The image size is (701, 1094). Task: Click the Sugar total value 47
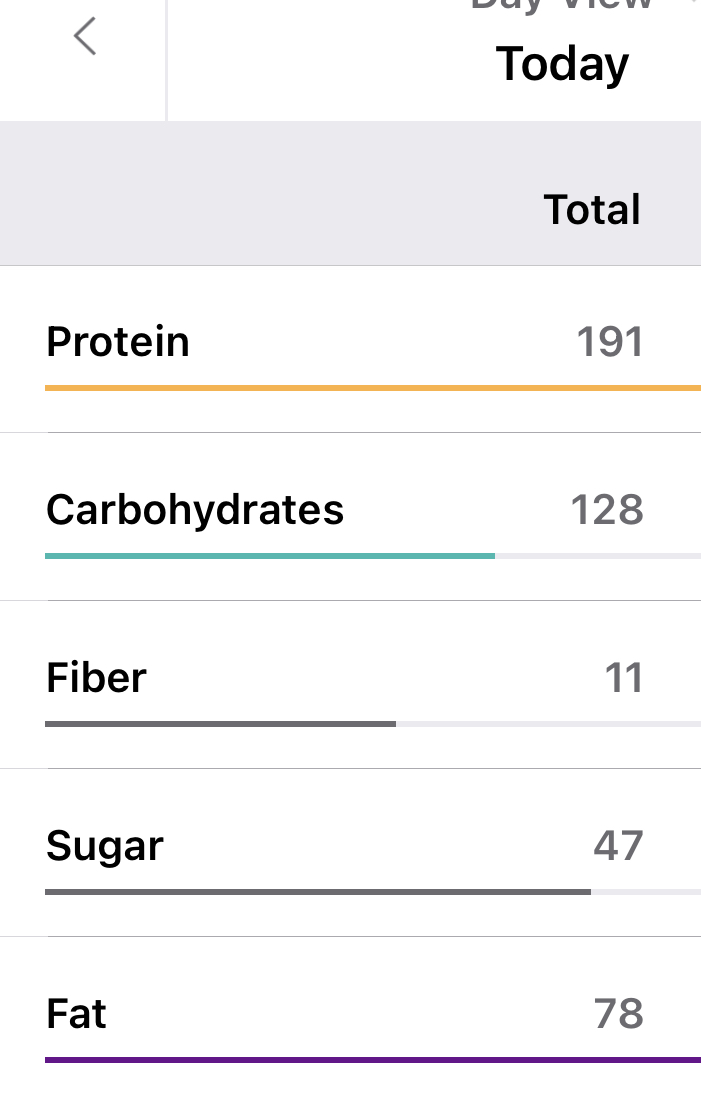click(618, 846)
